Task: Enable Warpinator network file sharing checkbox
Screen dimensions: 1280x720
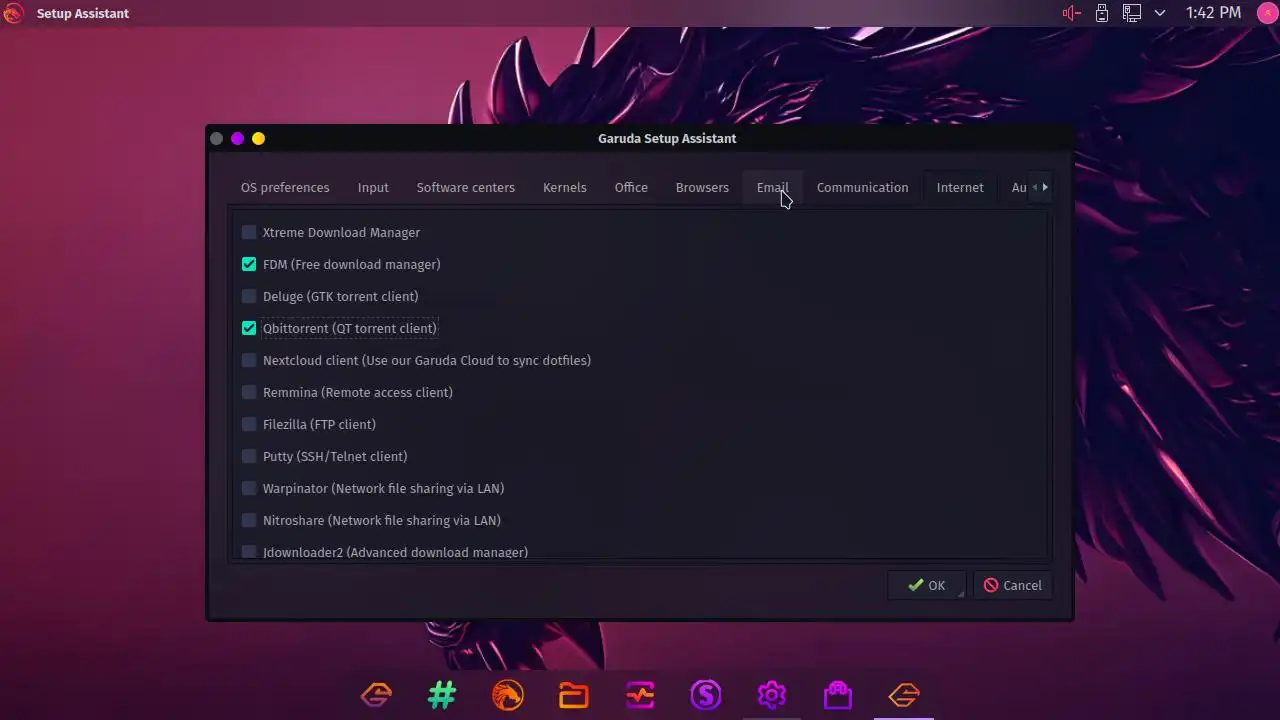Action: 249,488
